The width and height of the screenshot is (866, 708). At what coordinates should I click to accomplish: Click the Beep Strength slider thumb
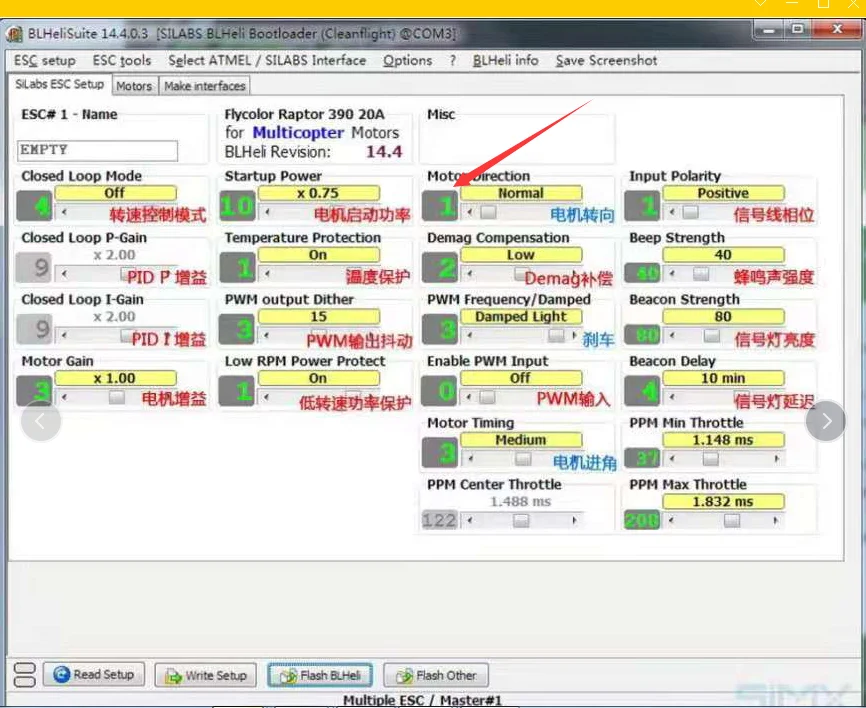(701, 273)
